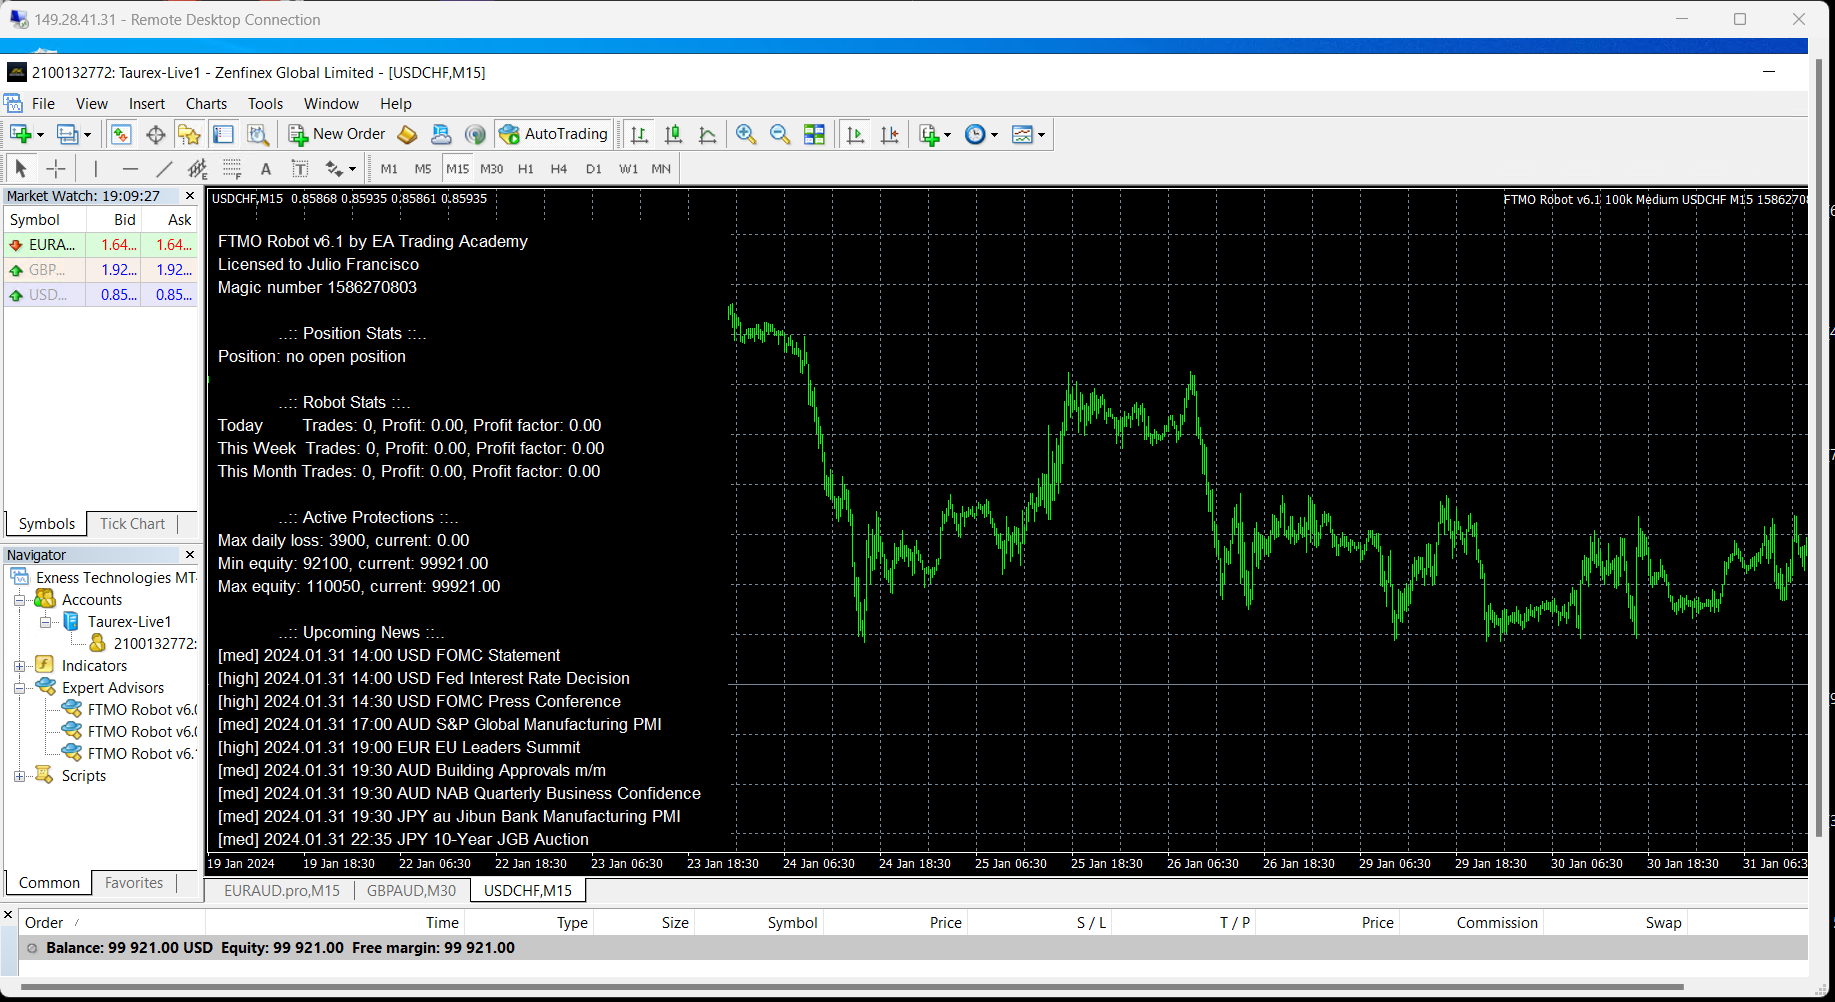
Task: Click the Crosshair tool icon
Action: [x=55, y=169]
